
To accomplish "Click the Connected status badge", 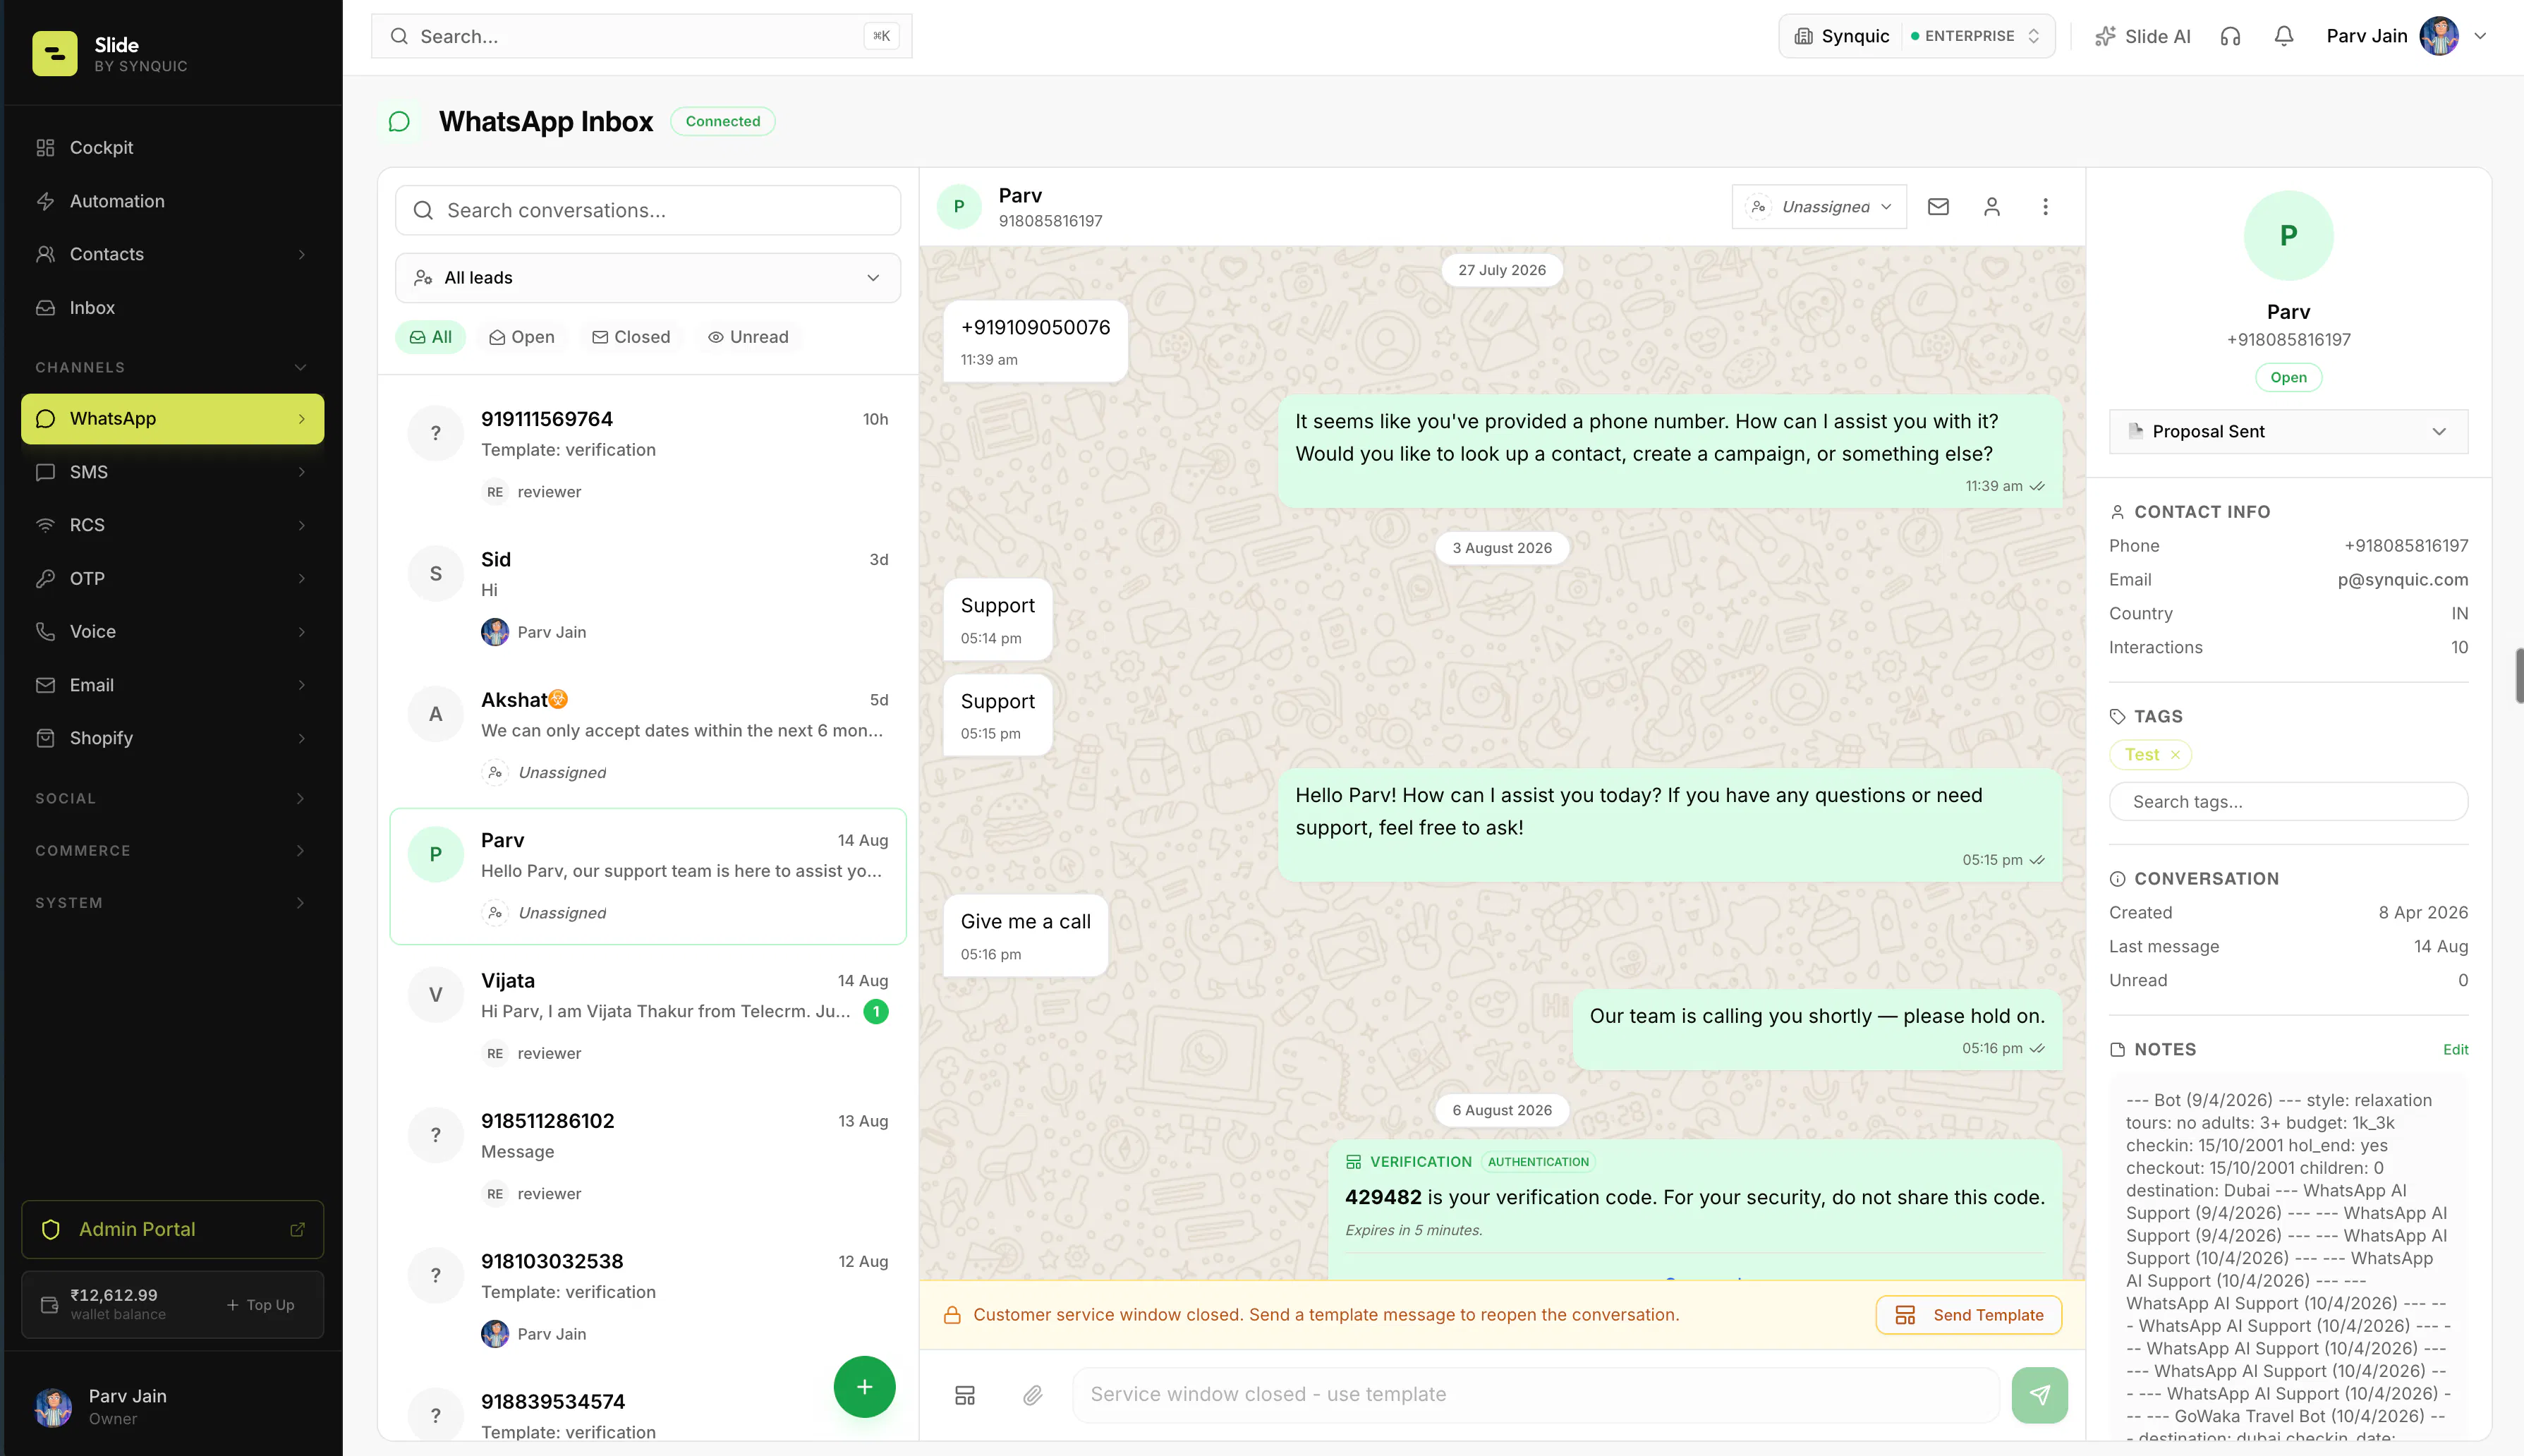I will click(x=722, y=121).
